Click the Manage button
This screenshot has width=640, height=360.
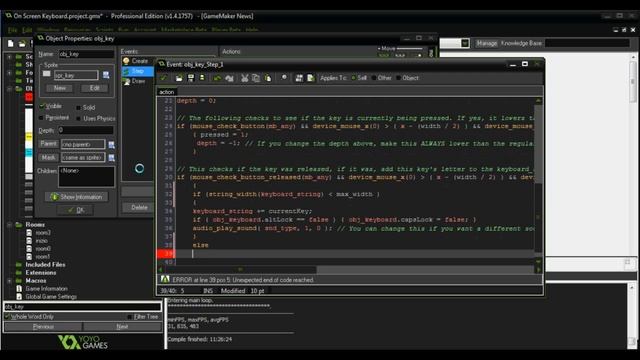click(x=487, y=43)
